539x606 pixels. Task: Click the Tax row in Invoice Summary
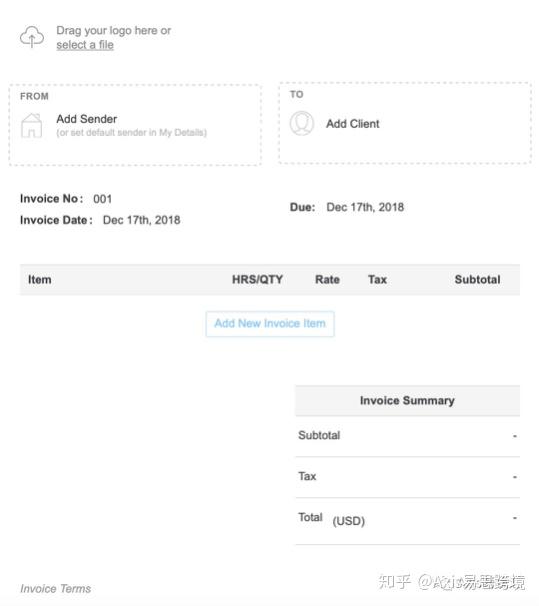tap(408, 477)
